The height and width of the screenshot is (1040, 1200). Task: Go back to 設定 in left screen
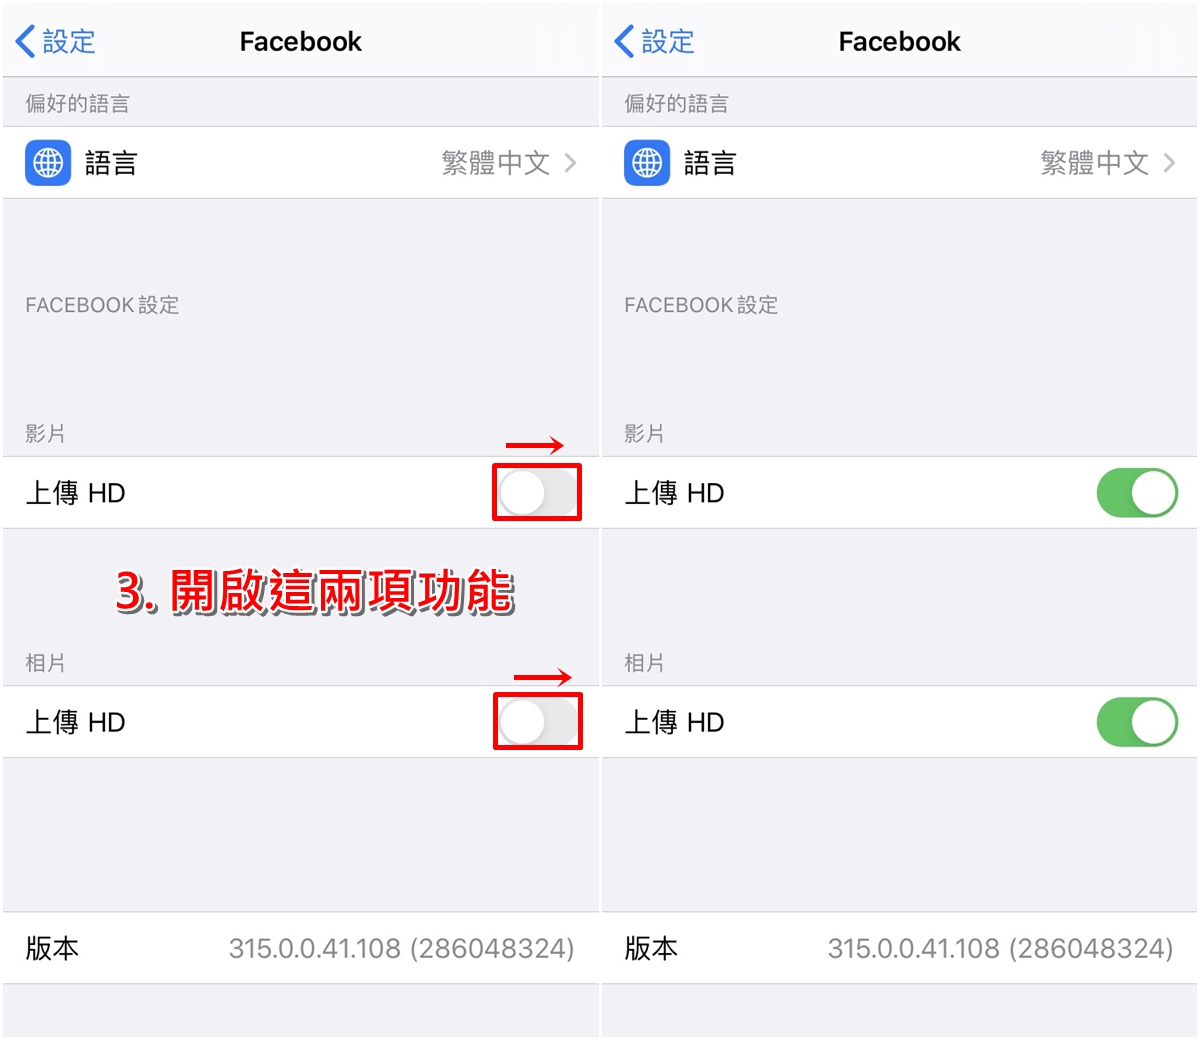[56, 41]
